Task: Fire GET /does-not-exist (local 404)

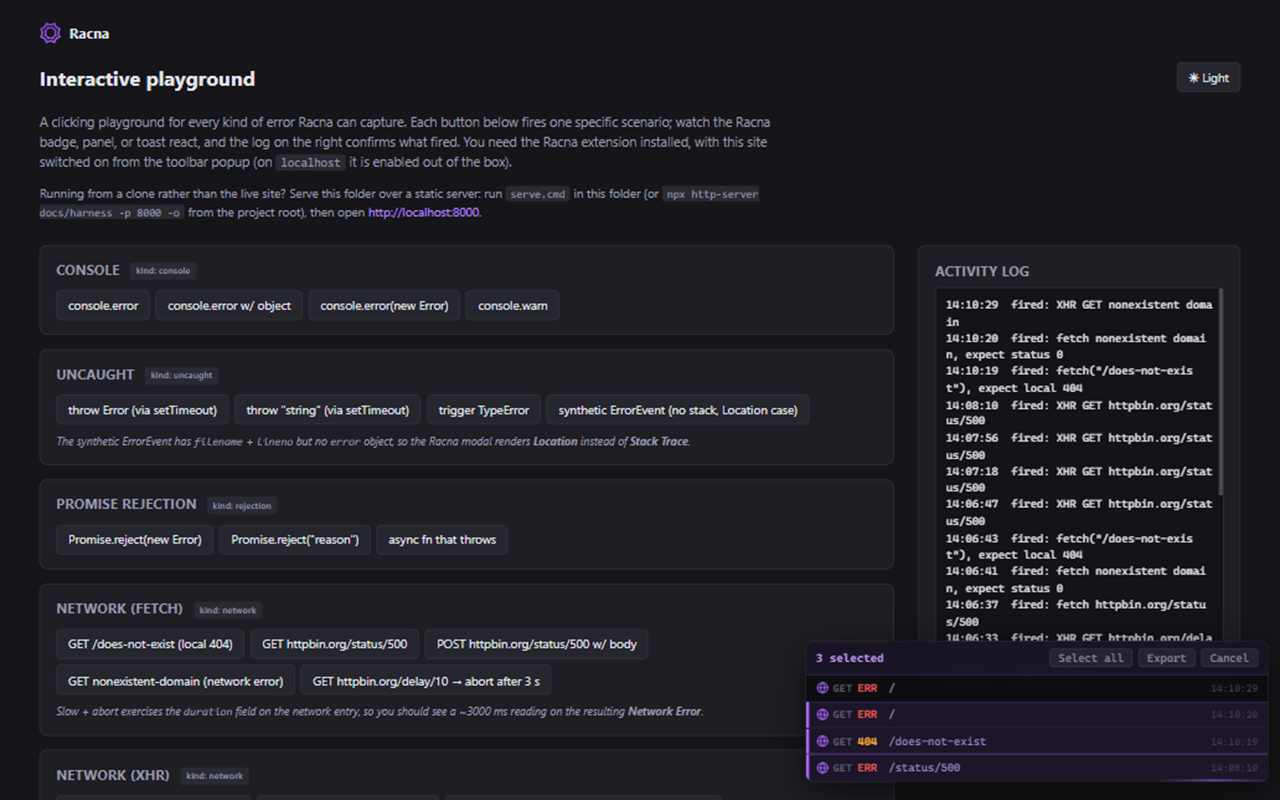Action: (x=150, y=644)
